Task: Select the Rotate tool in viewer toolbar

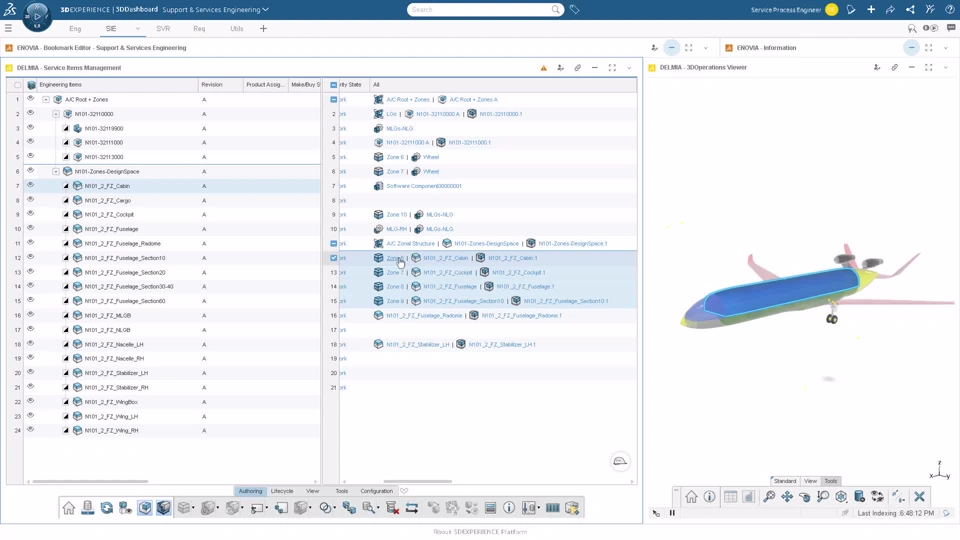Action: (804, 497)
